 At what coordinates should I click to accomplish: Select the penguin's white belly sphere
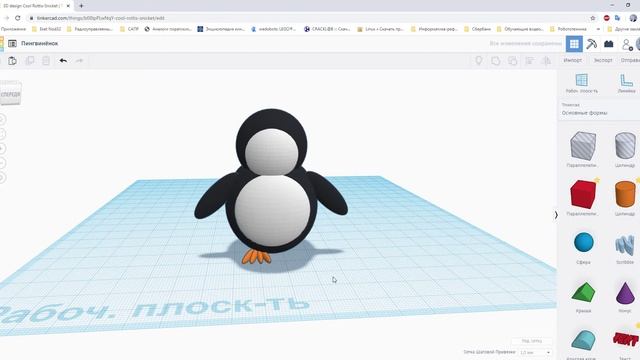[272, 210]
